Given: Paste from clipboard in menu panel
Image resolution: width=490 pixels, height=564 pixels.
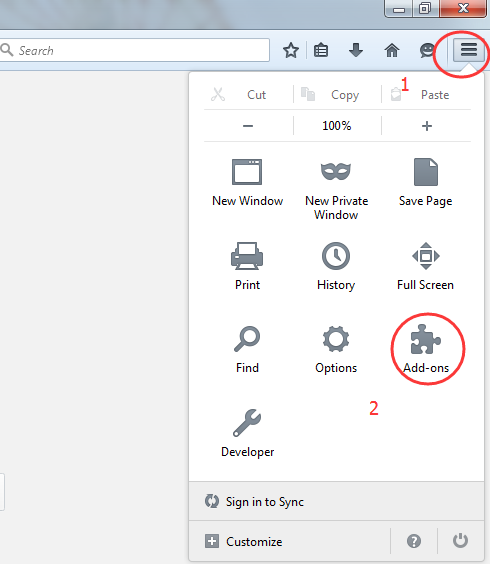Looking at the screenshot, I should 426,95.
